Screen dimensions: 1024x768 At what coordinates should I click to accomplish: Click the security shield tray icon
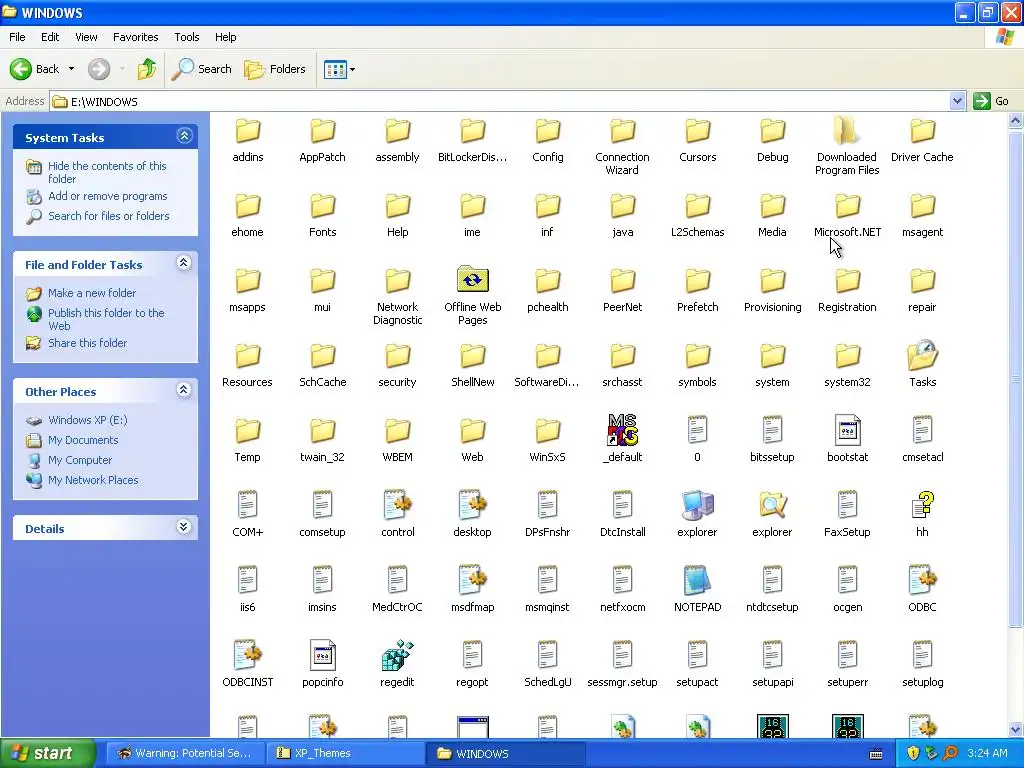[913, 754]
